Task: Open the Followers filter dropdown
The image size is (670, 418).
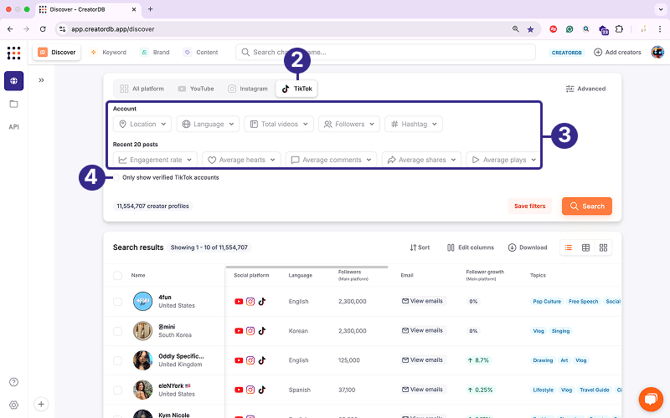Action: [x=349, y=124]
